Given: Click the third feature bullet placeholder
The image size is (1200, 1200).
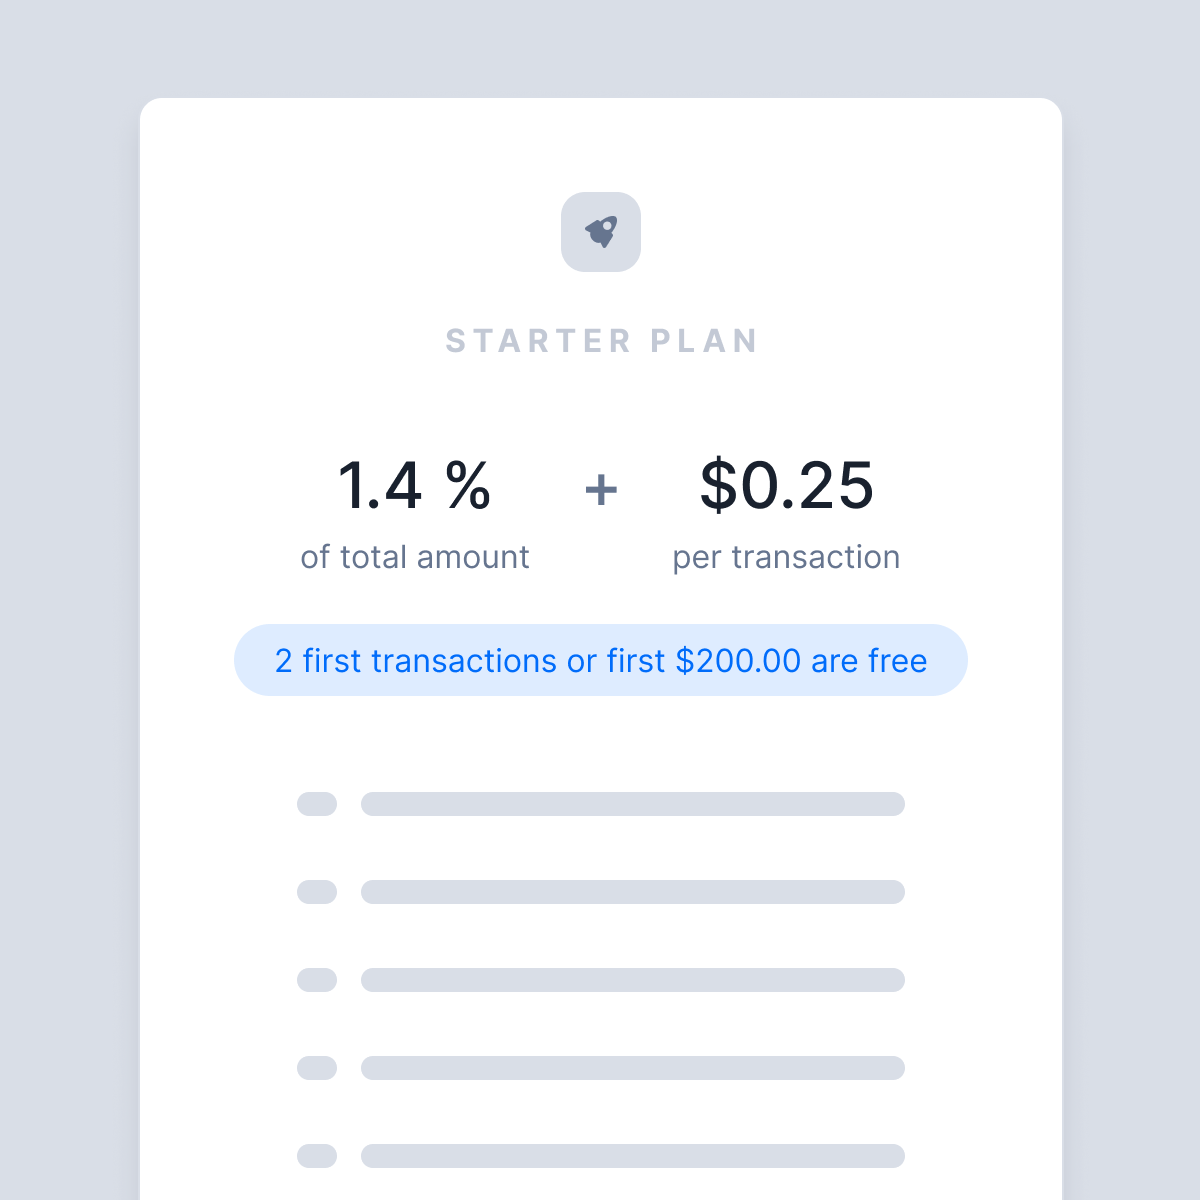Looking at the screenshot, I should [x=317, y=980].
